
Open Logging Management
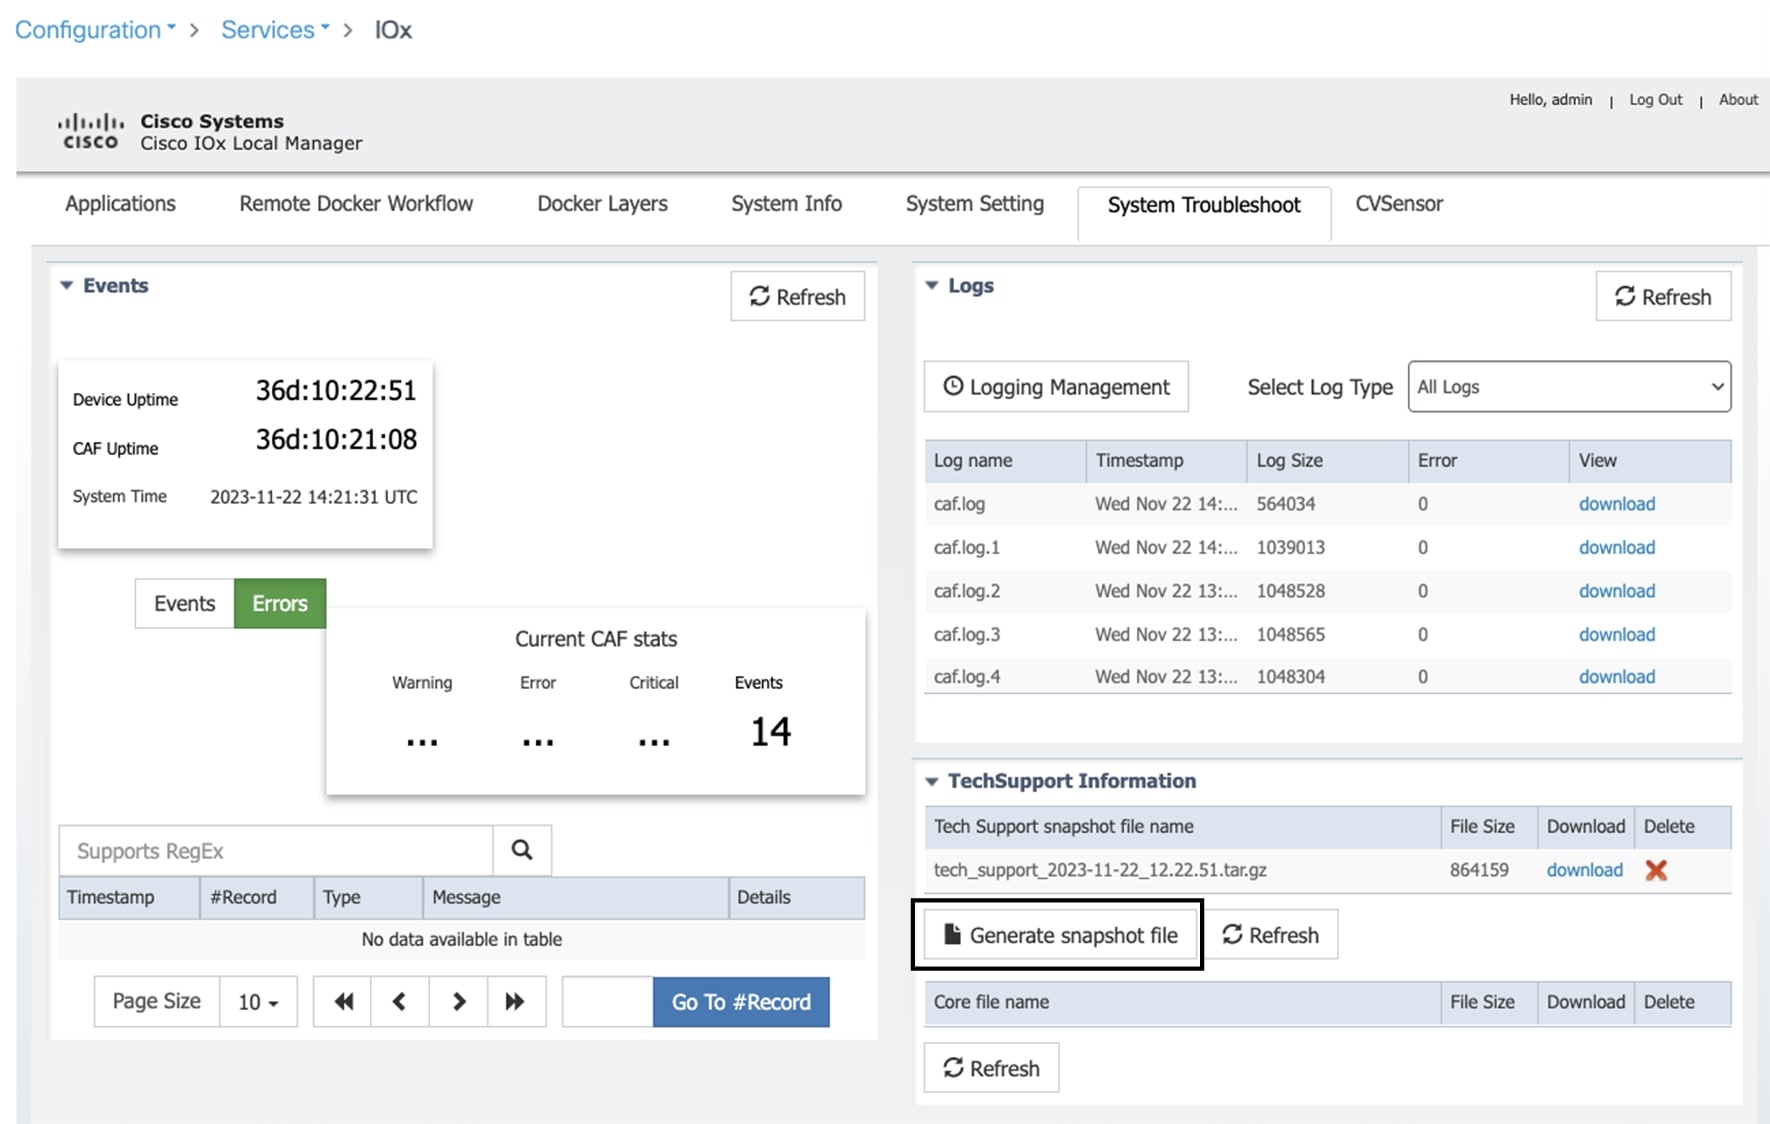pyautogui.click(x=1056, y=387)
